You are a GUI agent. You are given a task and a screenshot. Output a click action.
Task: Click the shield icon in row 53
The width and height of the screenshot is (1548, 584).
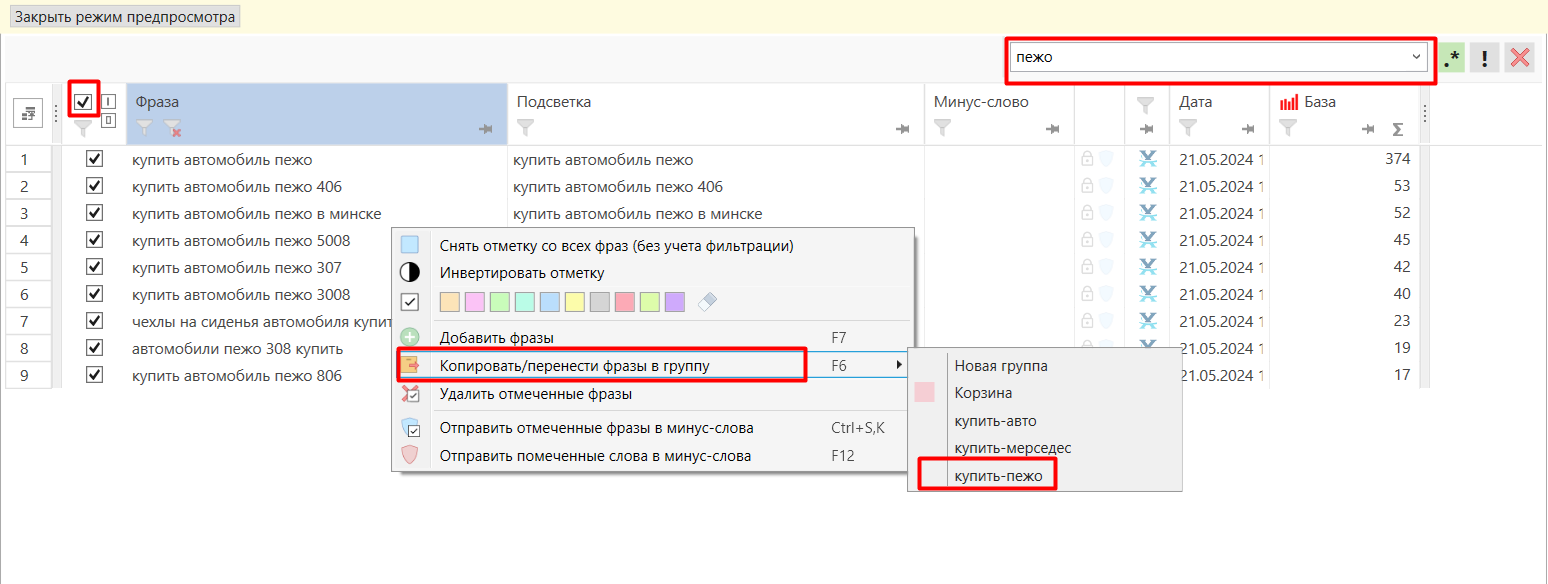[x=1106, y=186]
